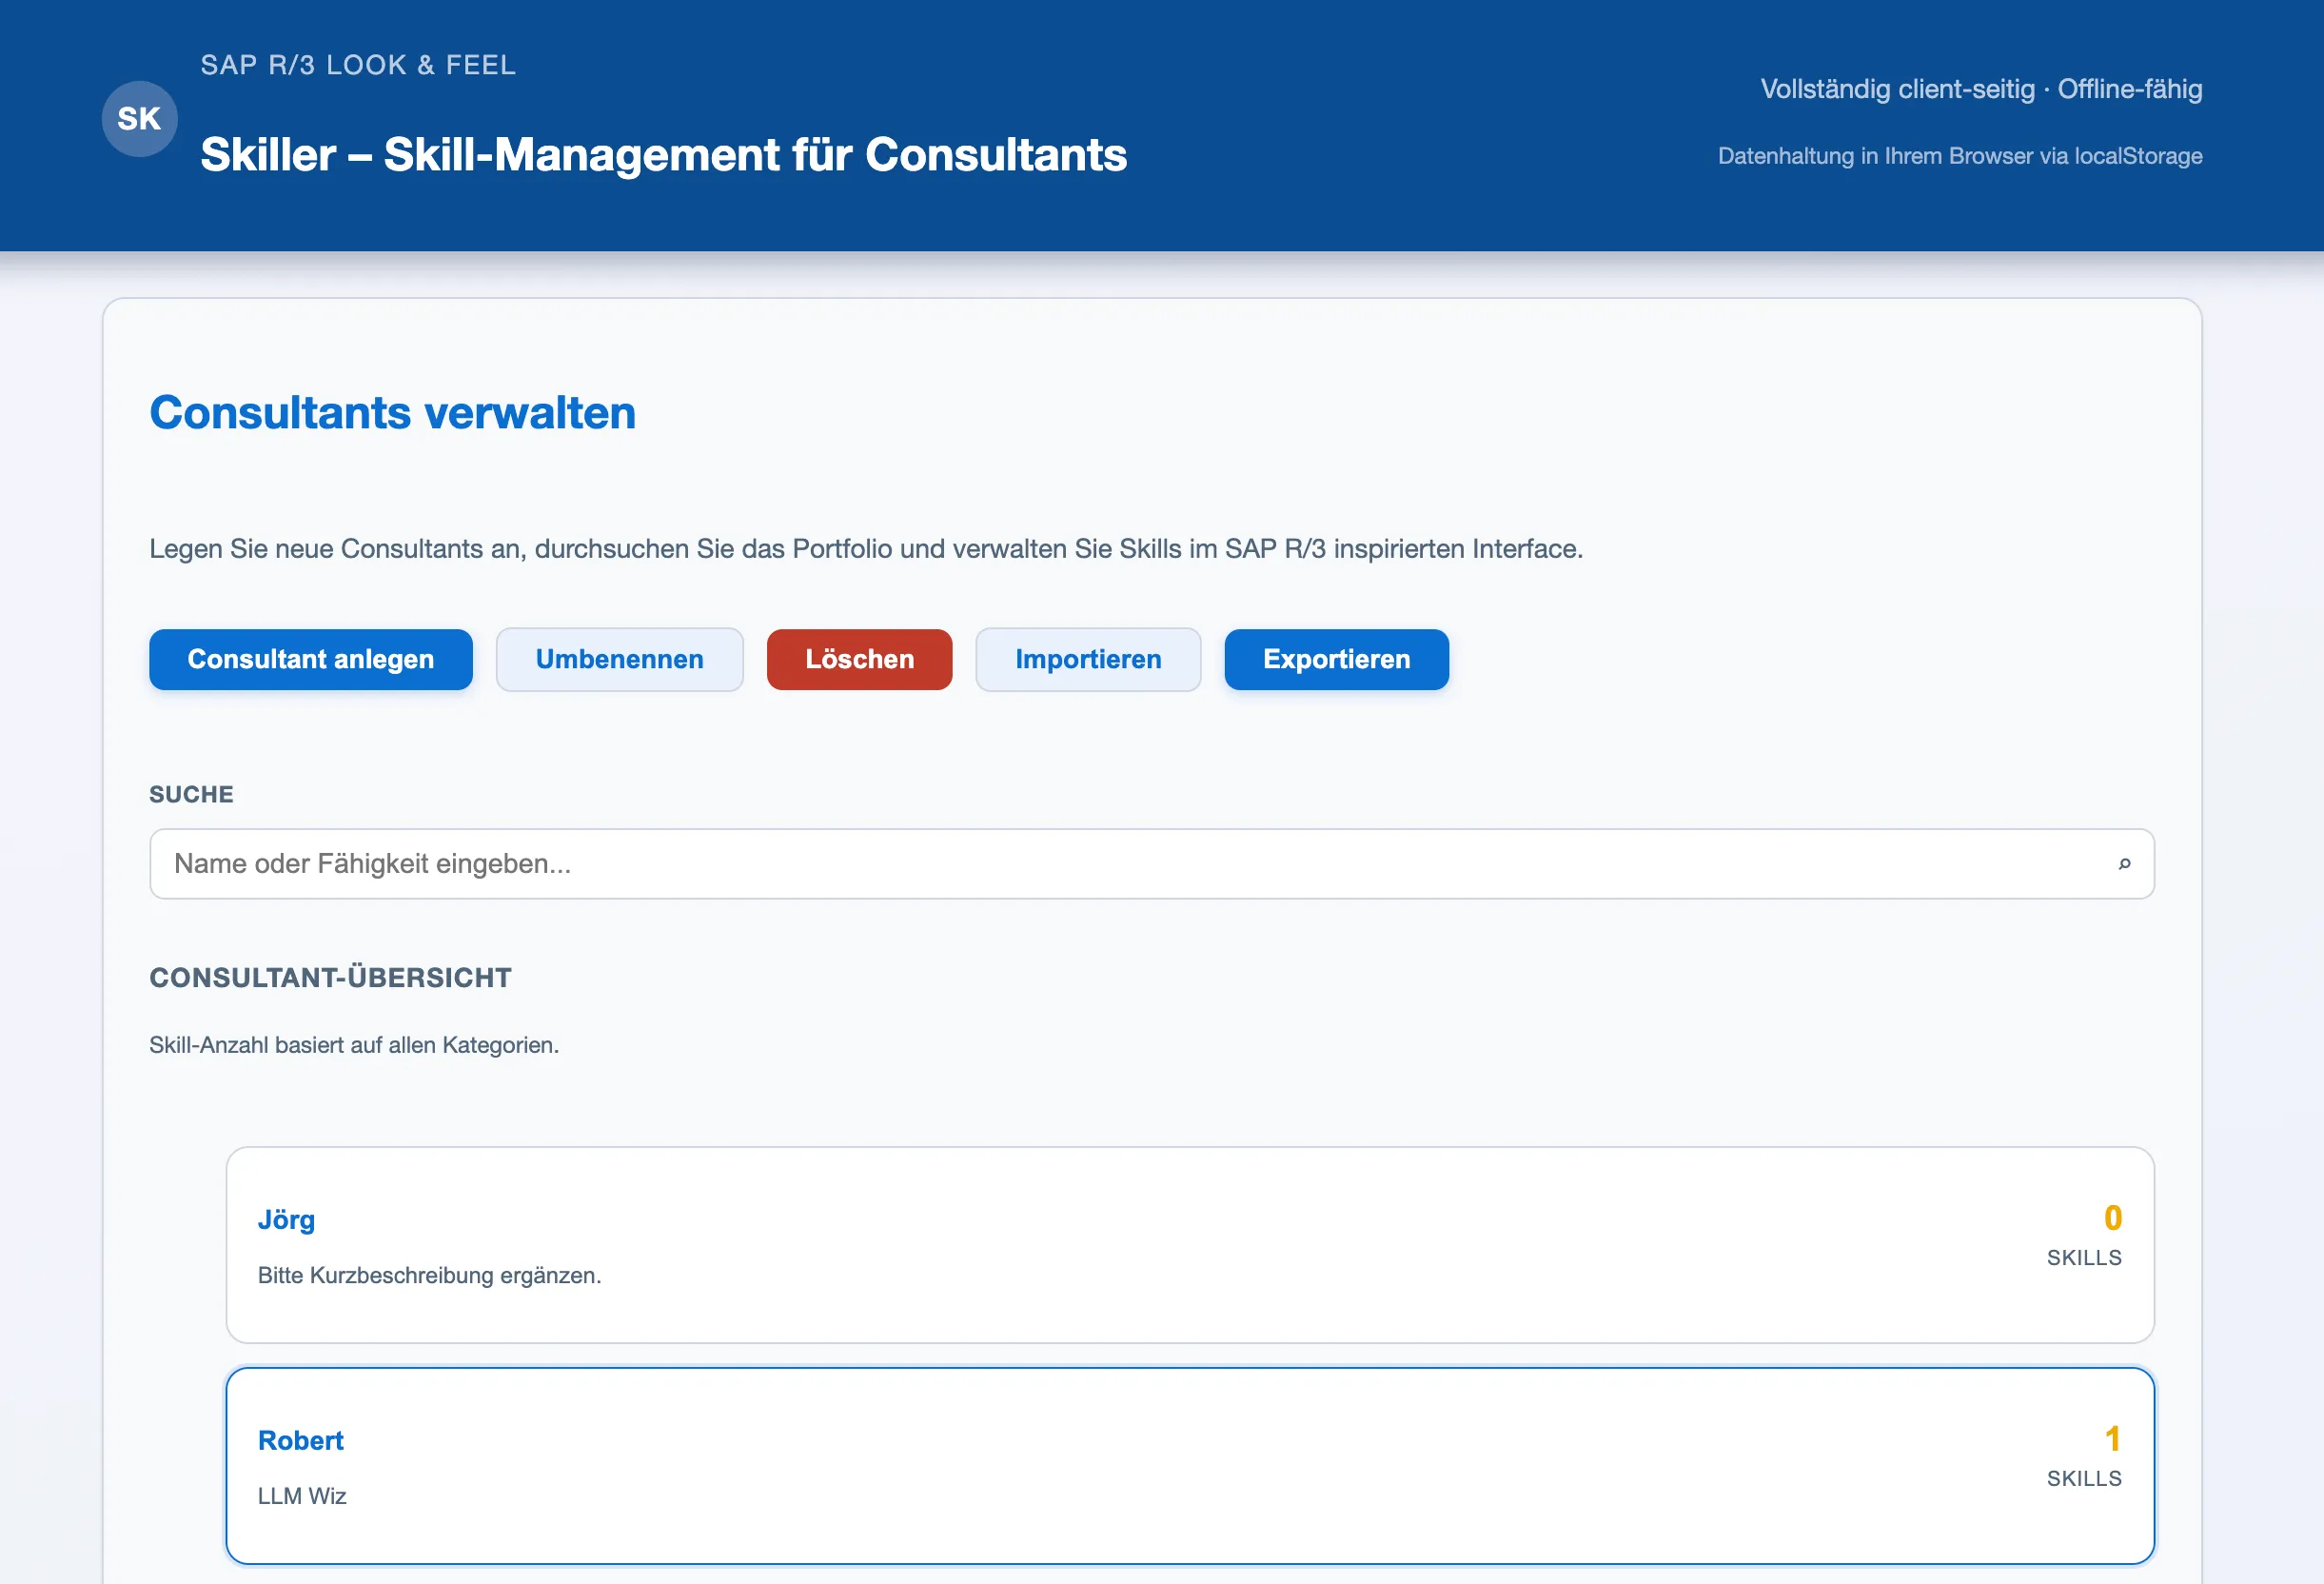
Task: Click the magnifier icon in the search field
Action: [x=2126, y=863]
